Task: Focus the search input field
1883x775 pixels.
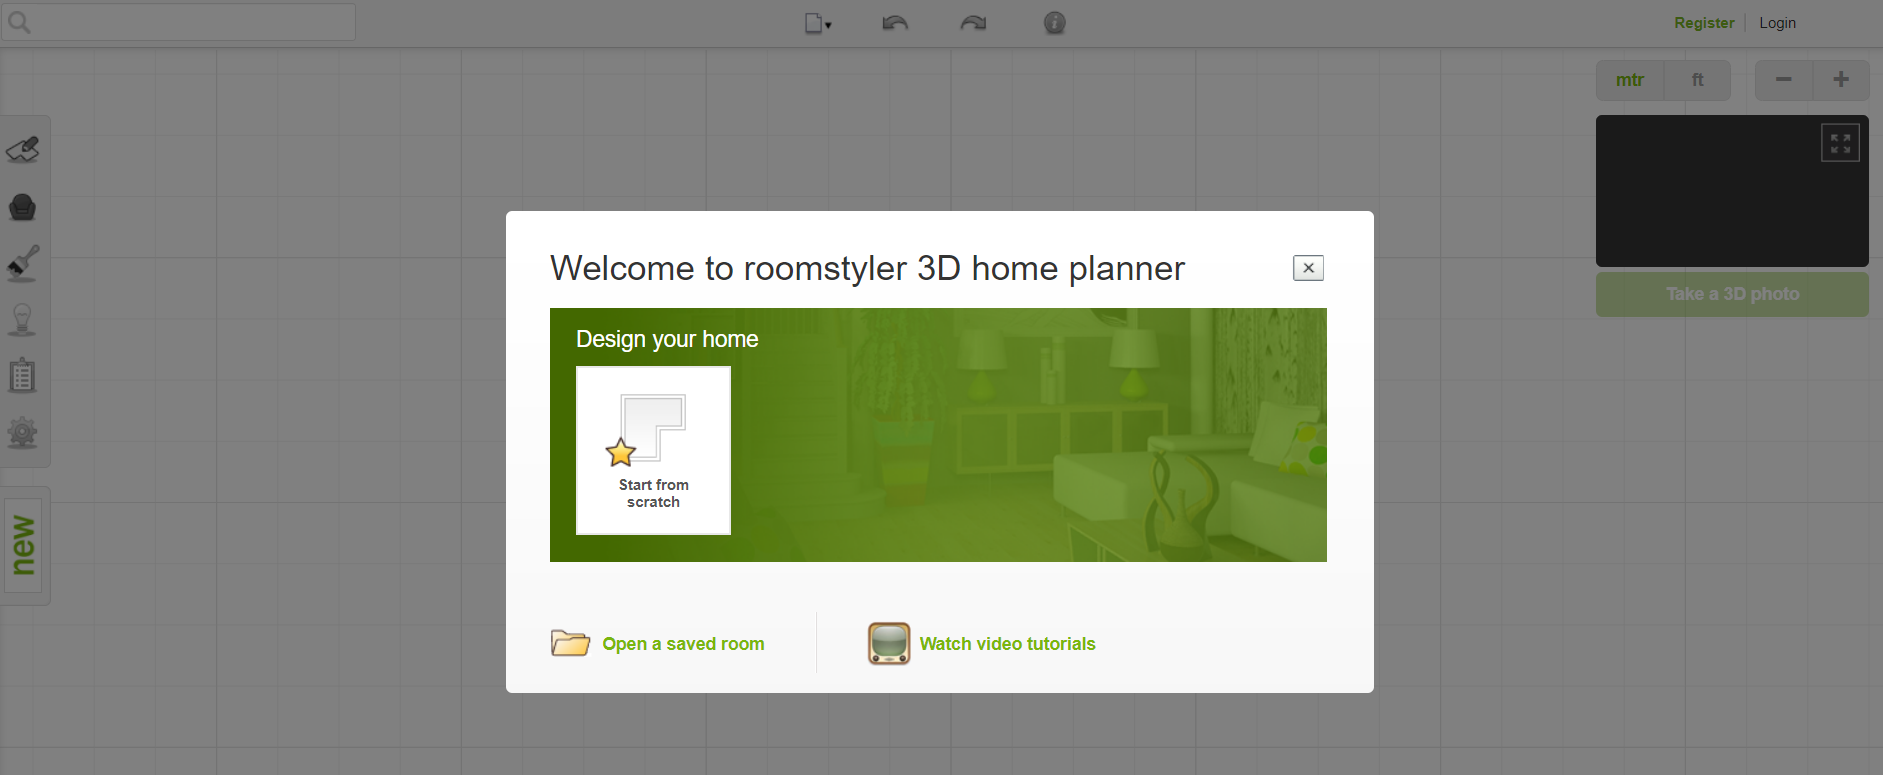Action: tap(178, 22)
